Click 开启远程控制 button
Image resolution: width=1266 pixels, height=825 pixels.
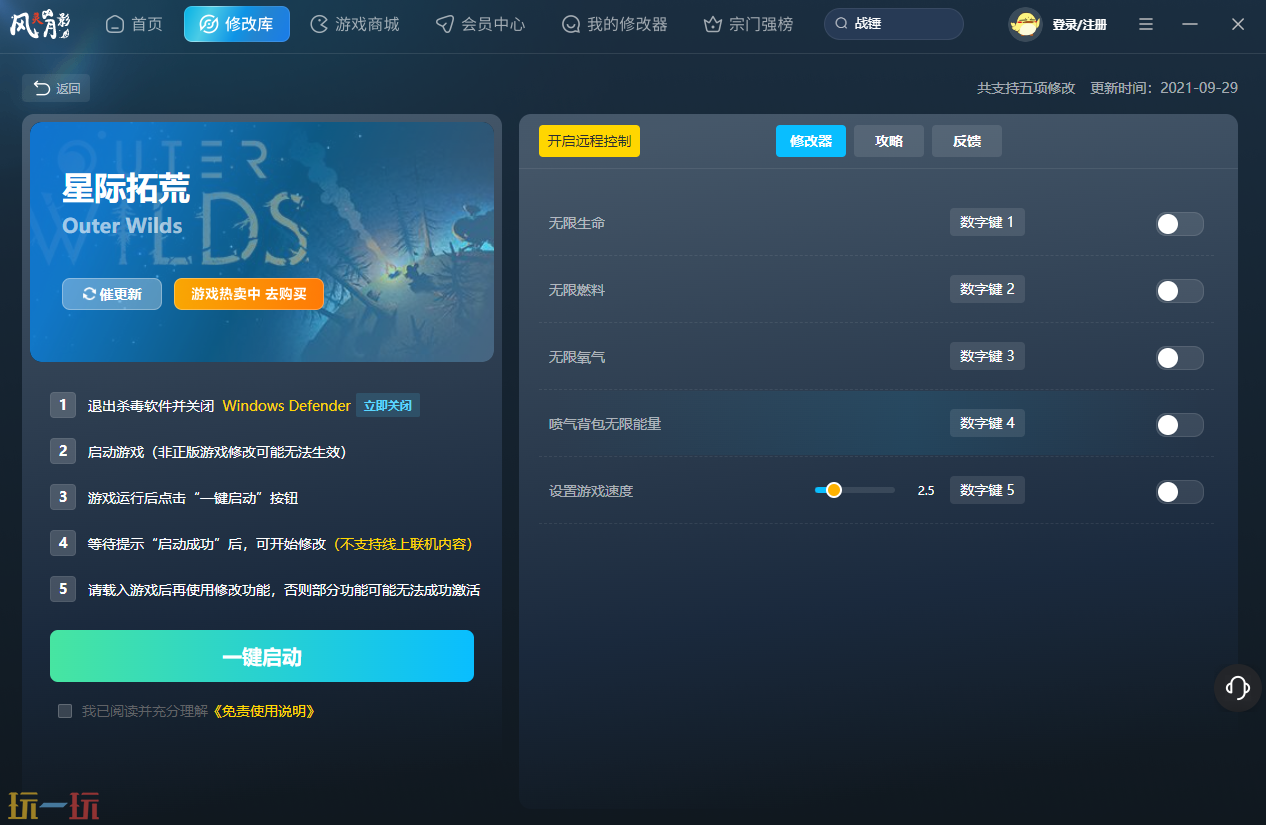(589, 141)
